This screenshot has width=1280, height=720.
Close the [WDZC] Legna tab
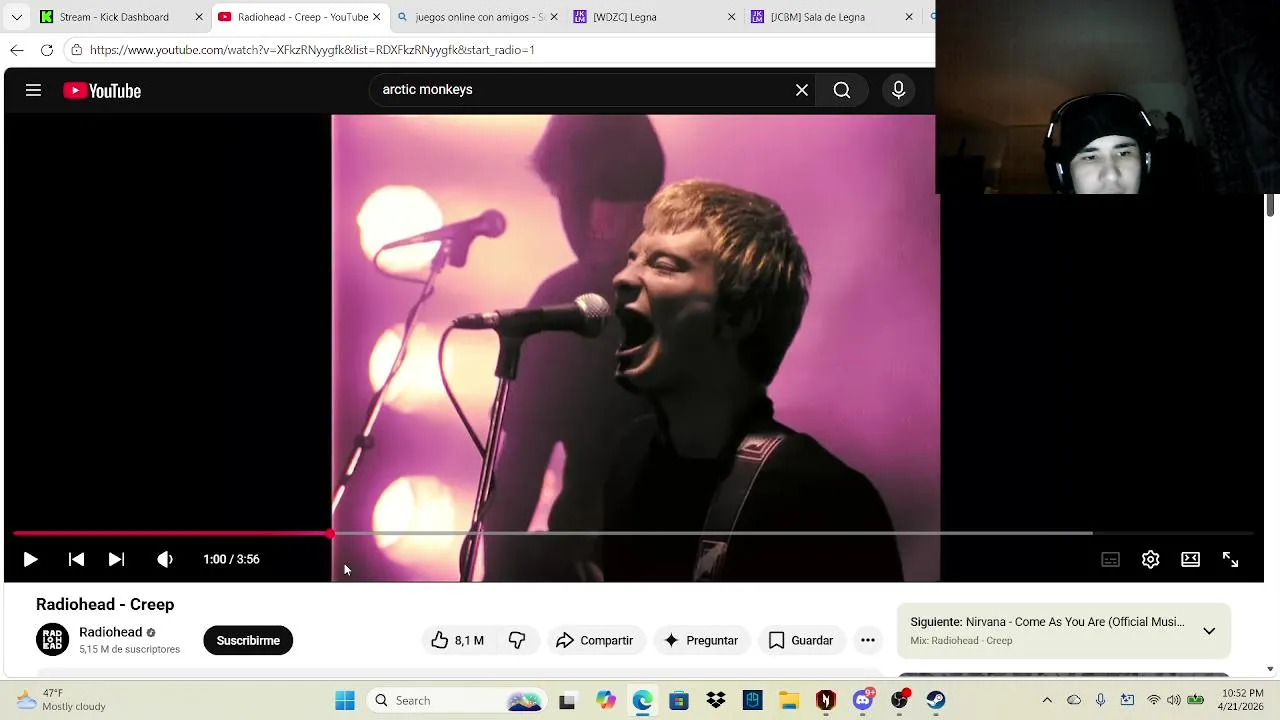(731, 17)
